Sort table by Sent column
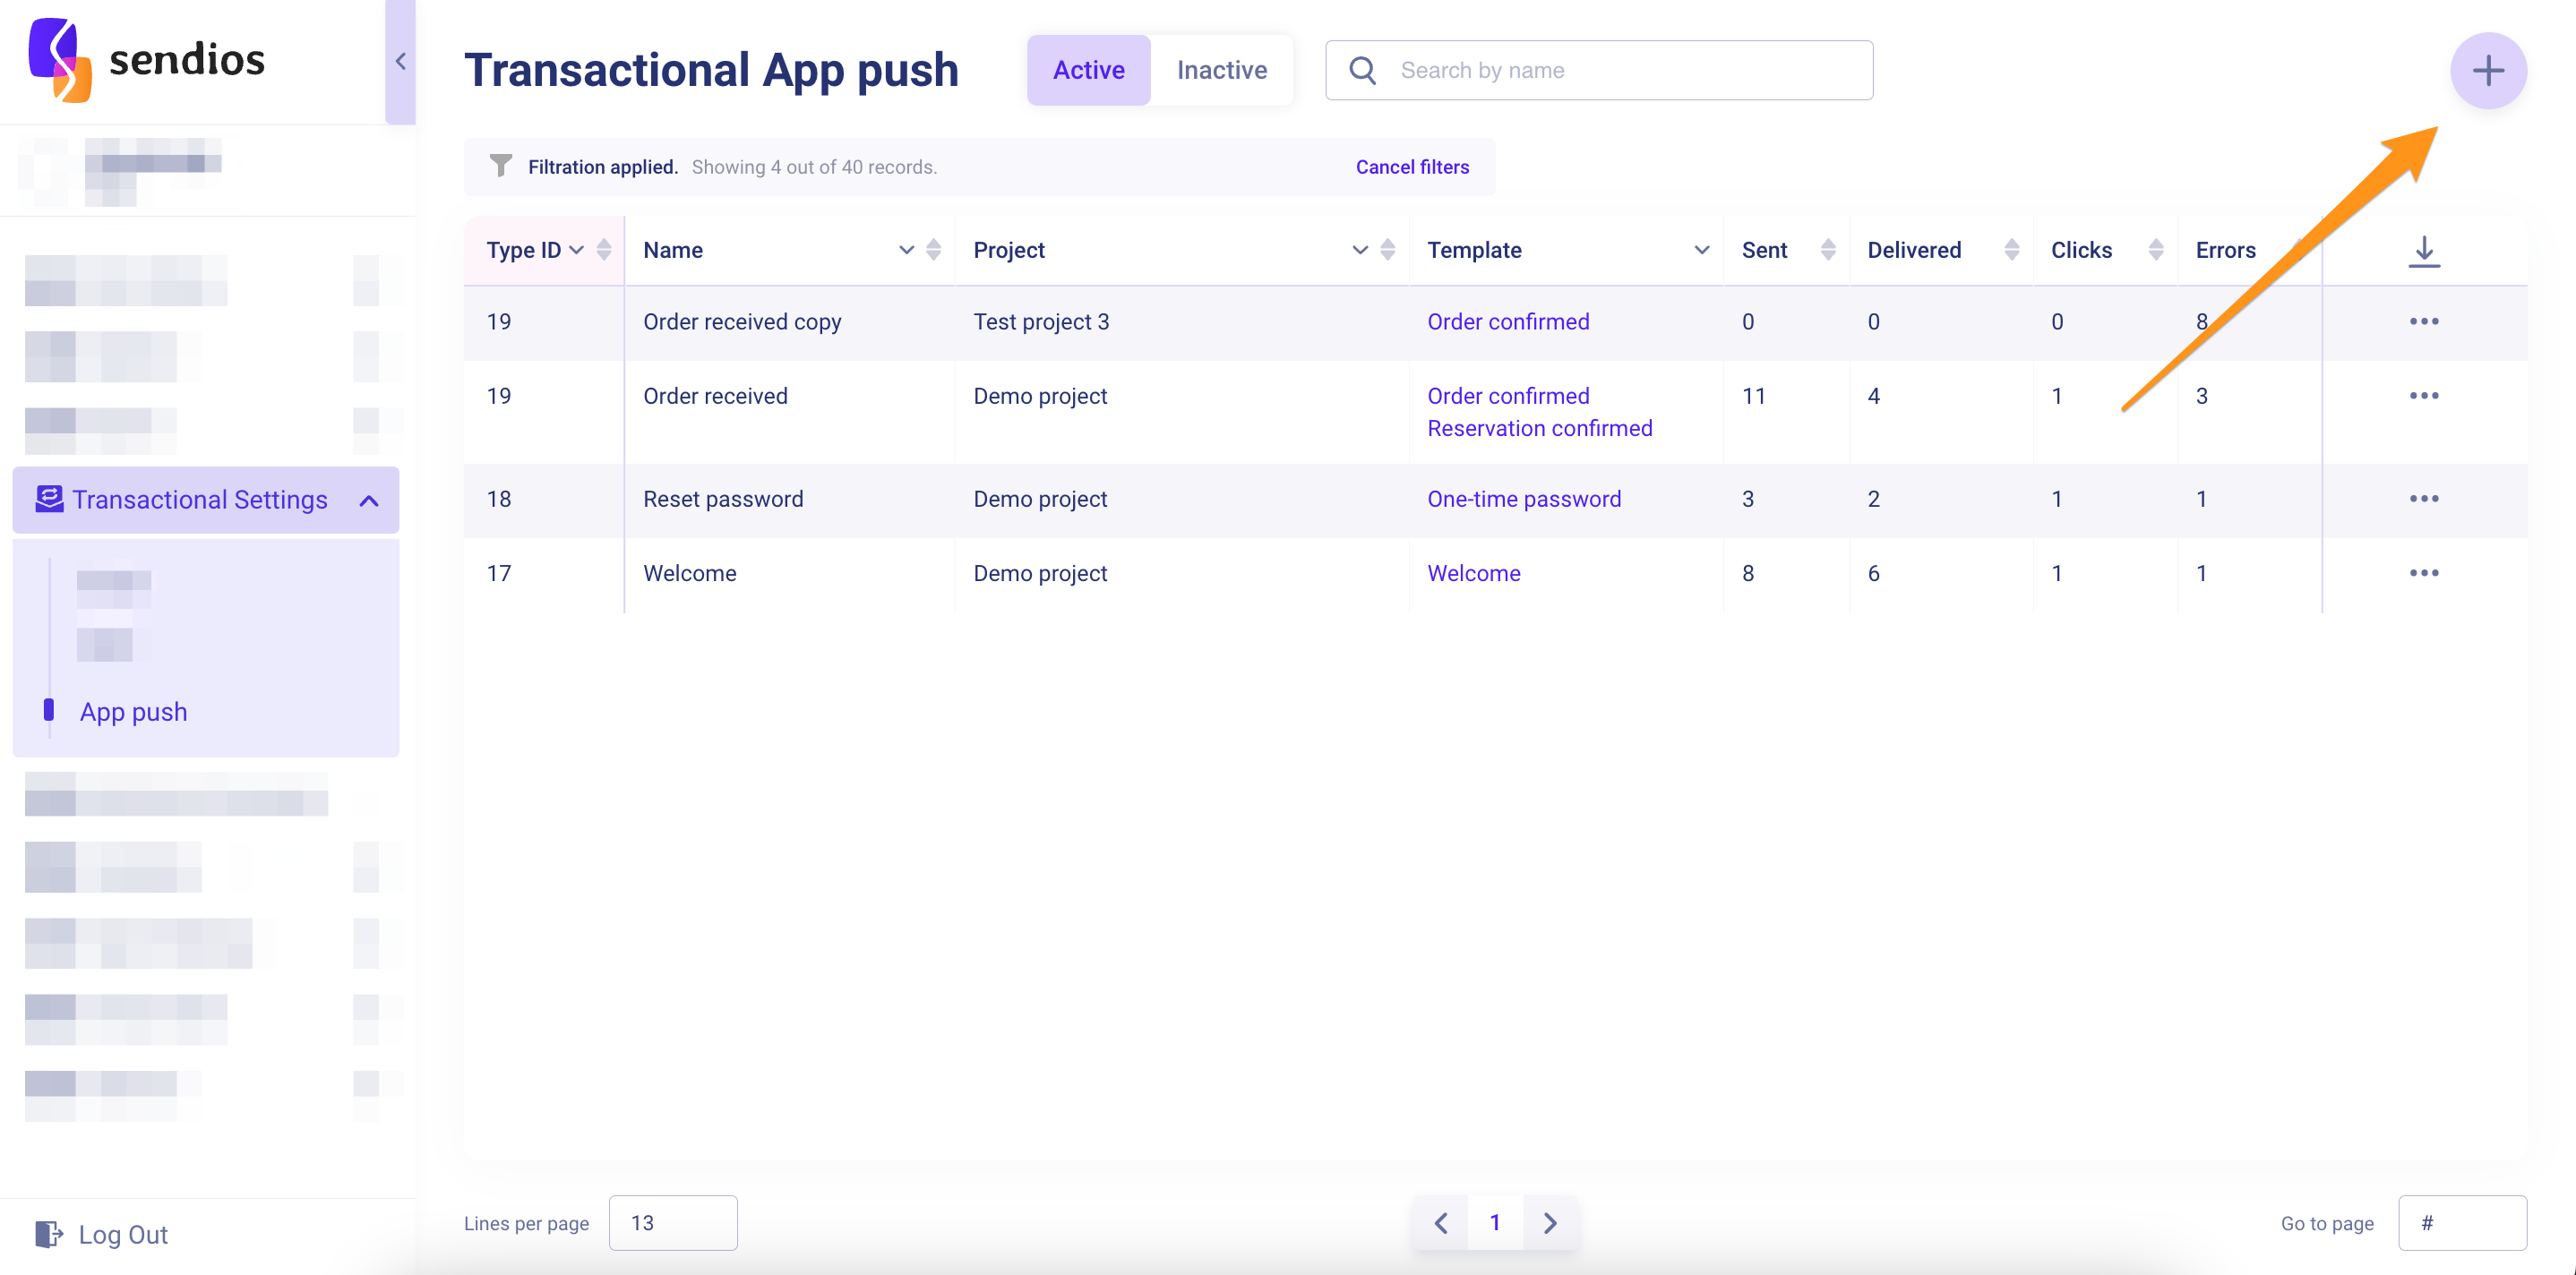 point(1827,250)
